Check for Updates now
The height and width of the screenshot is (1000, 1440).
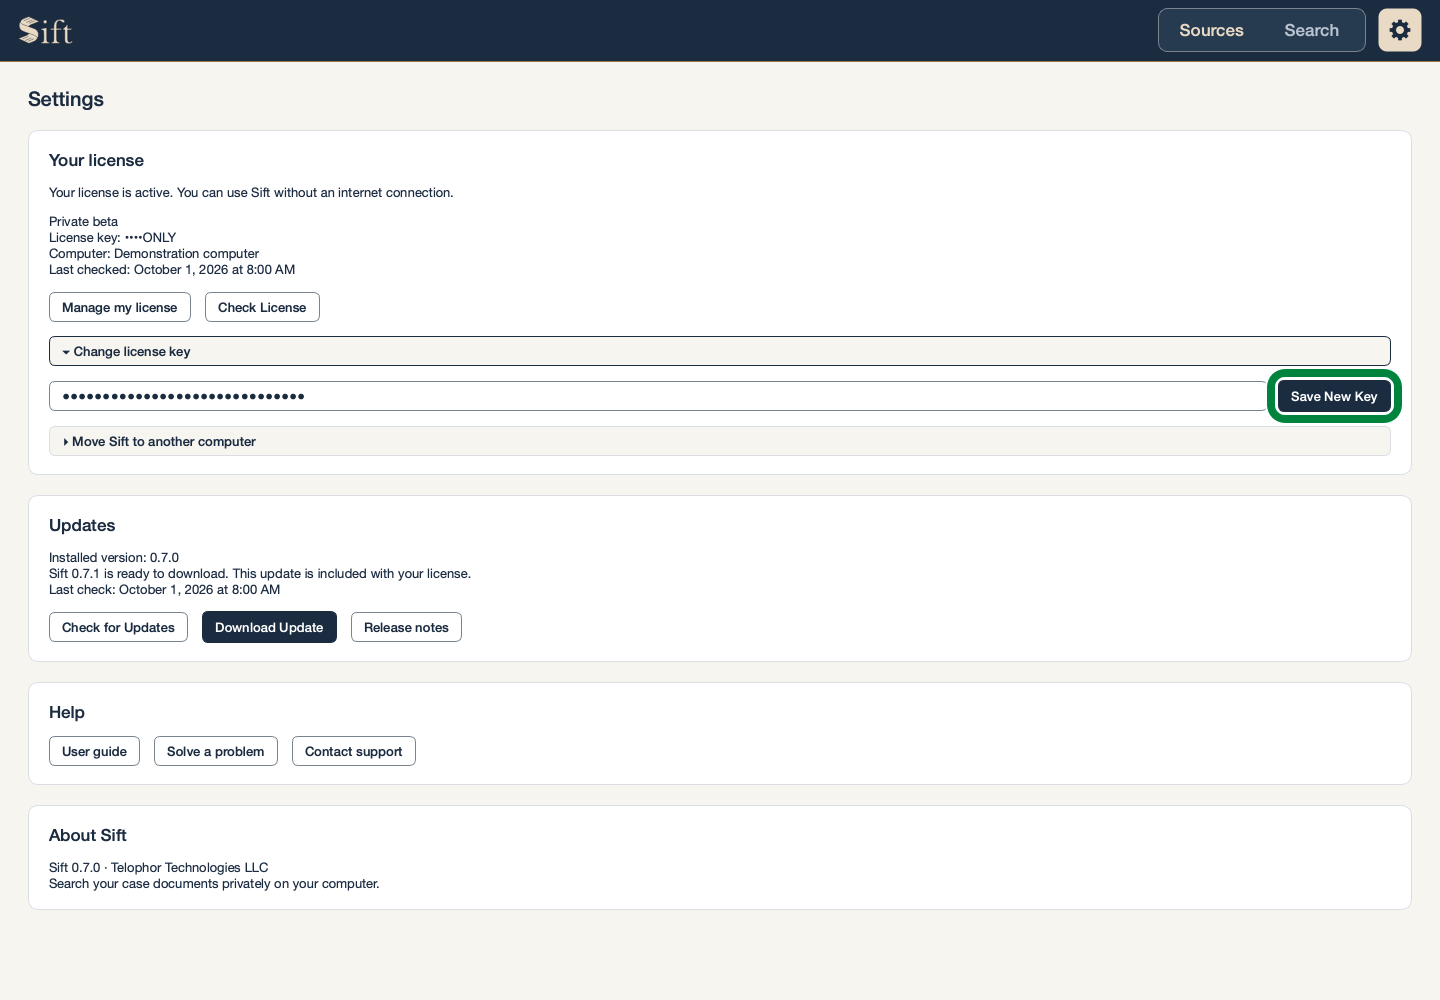(x=118, y=627)
